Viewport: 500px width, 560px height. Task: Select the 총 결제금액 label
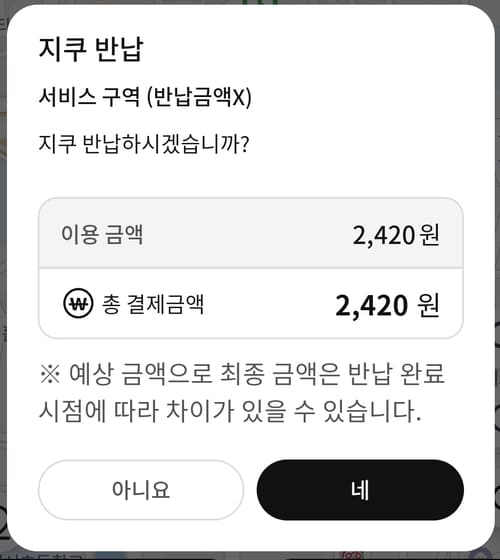tap(153, 304)
